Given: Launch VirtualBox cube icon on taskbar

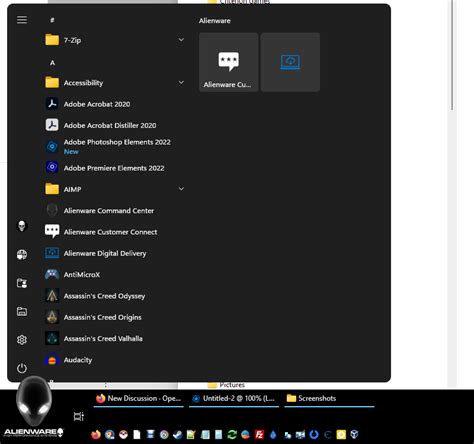Looking at the screenshot, I should [354, 434].
